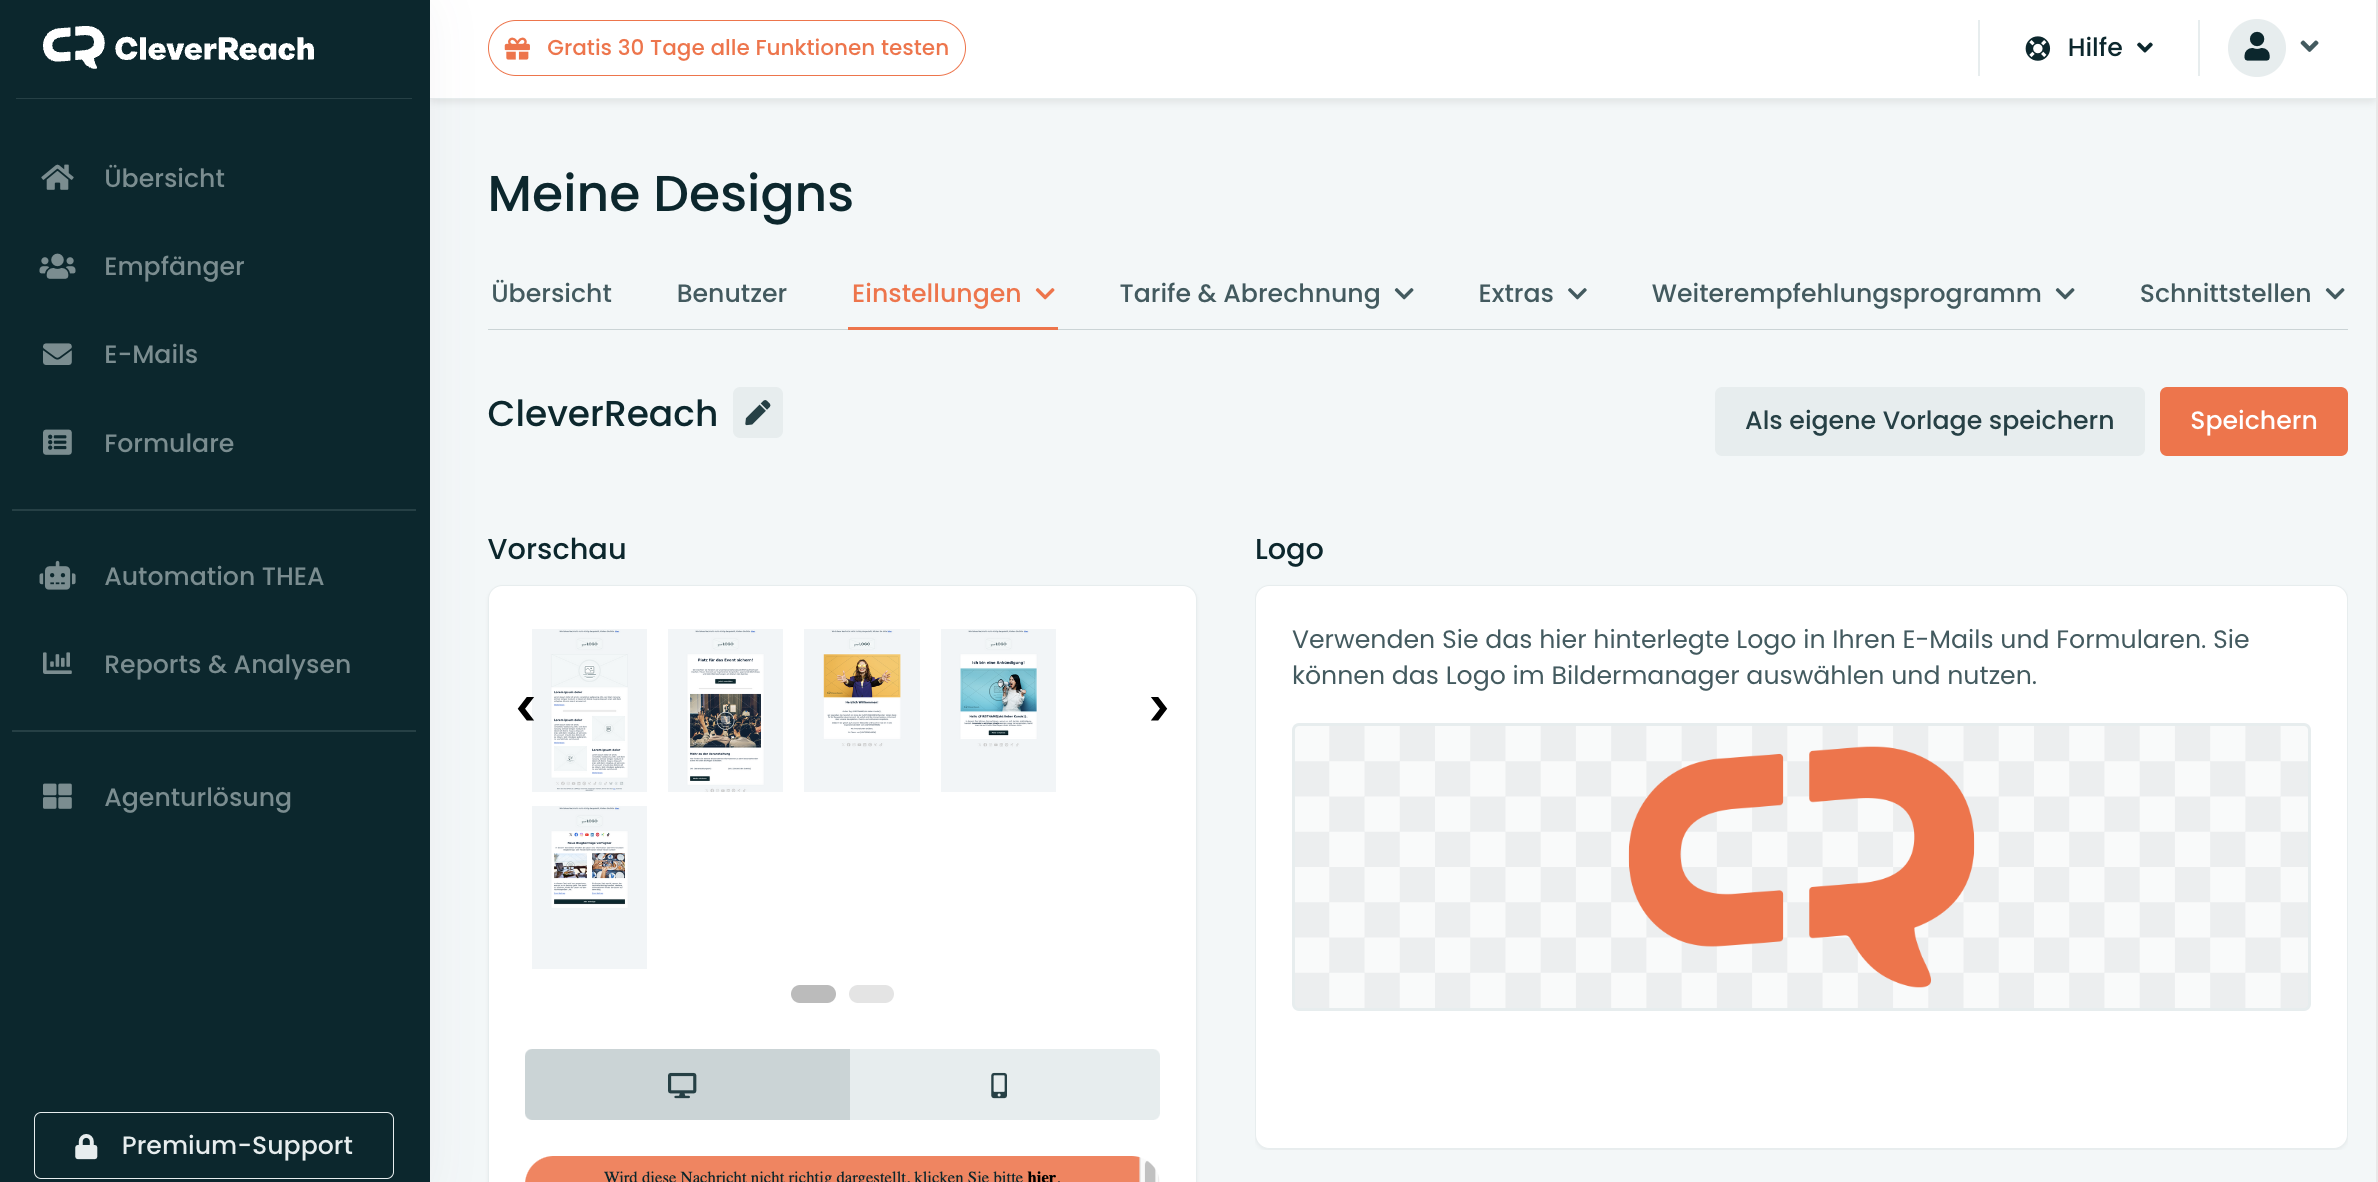Click the Speichern button
Screen dimensions: 2378x1182
point(2253,421)
